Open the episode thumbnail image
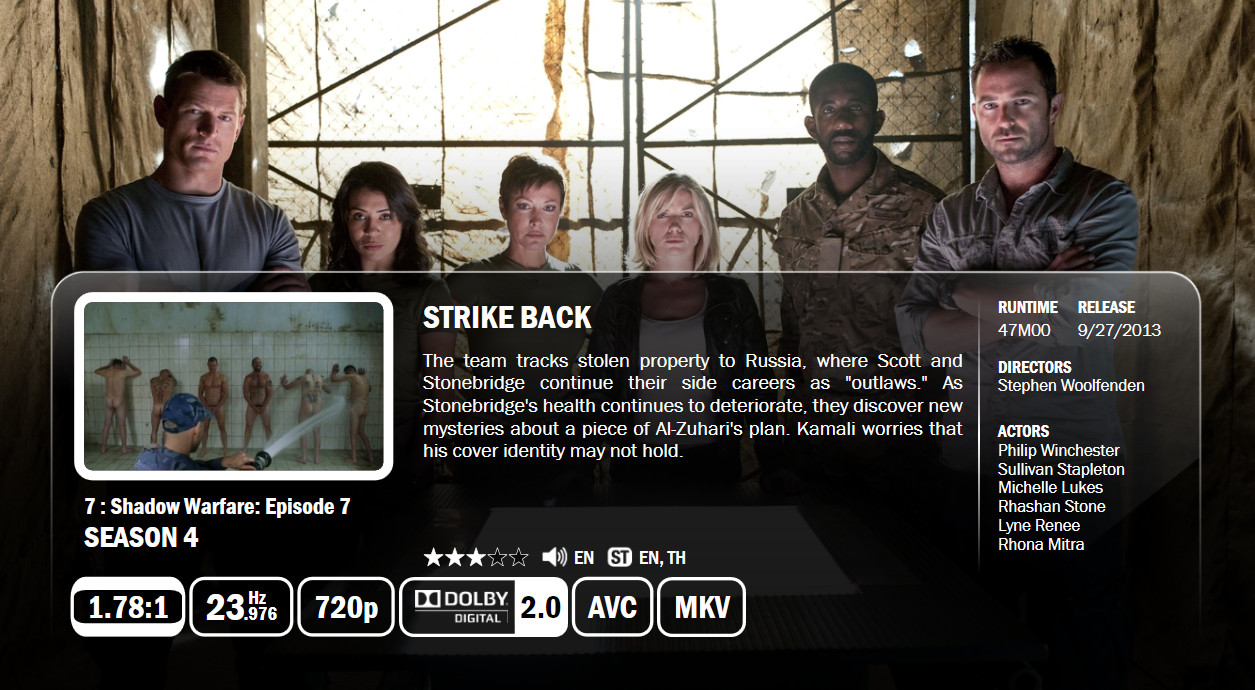 pyautogui.click(x=233, y=386)
